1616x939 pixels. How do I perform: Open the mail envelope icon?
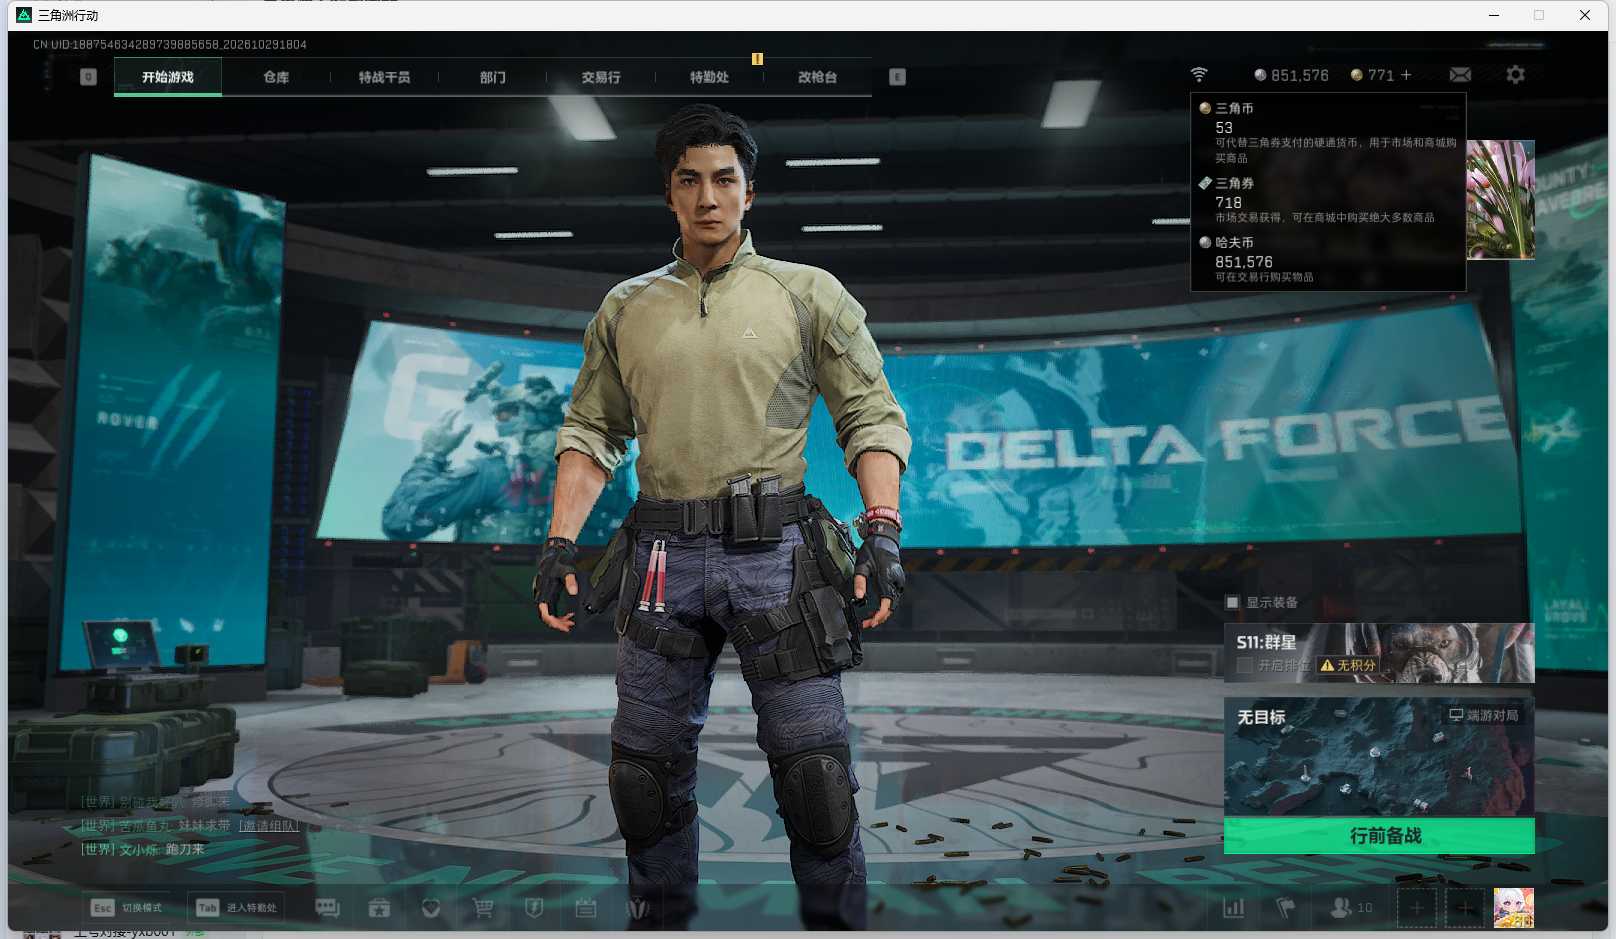1460,75
